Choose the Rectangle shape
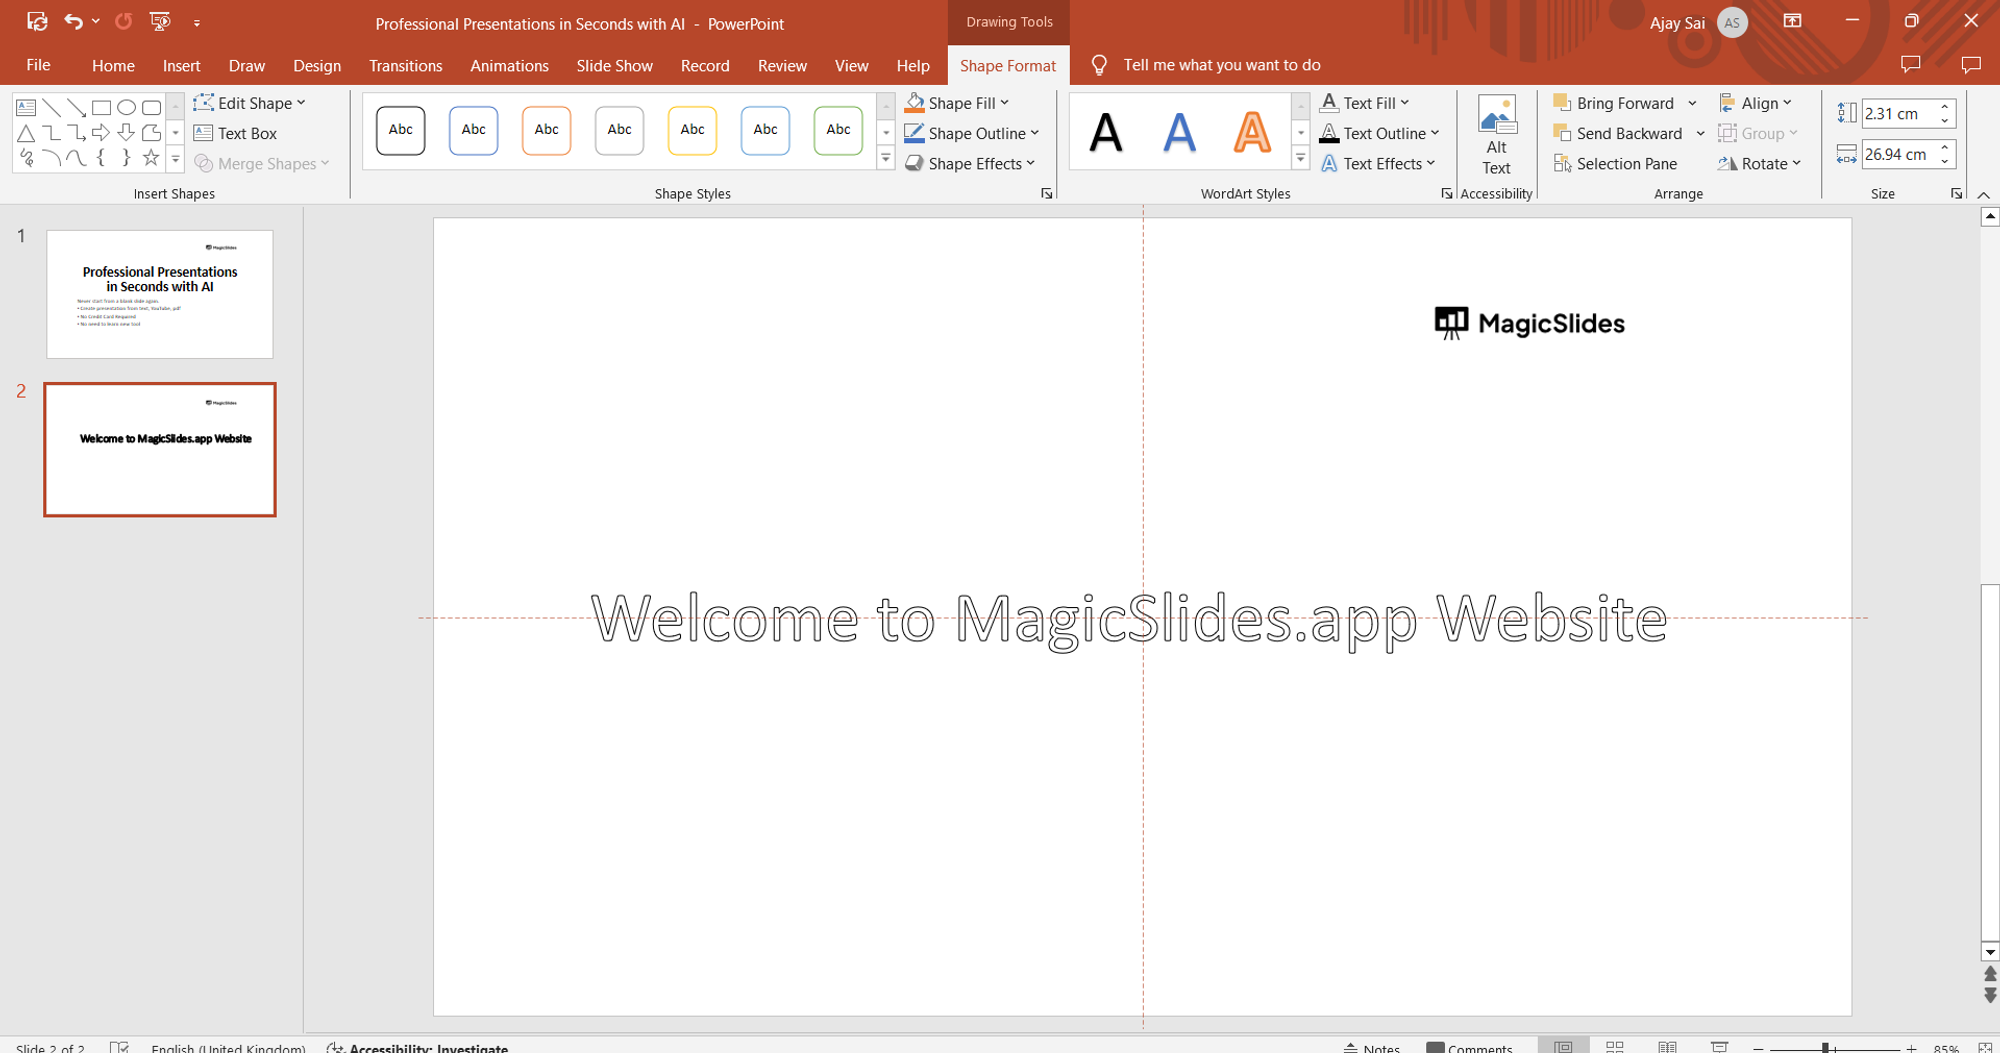Screen dimensions: 2000x1053 point(101,107)
